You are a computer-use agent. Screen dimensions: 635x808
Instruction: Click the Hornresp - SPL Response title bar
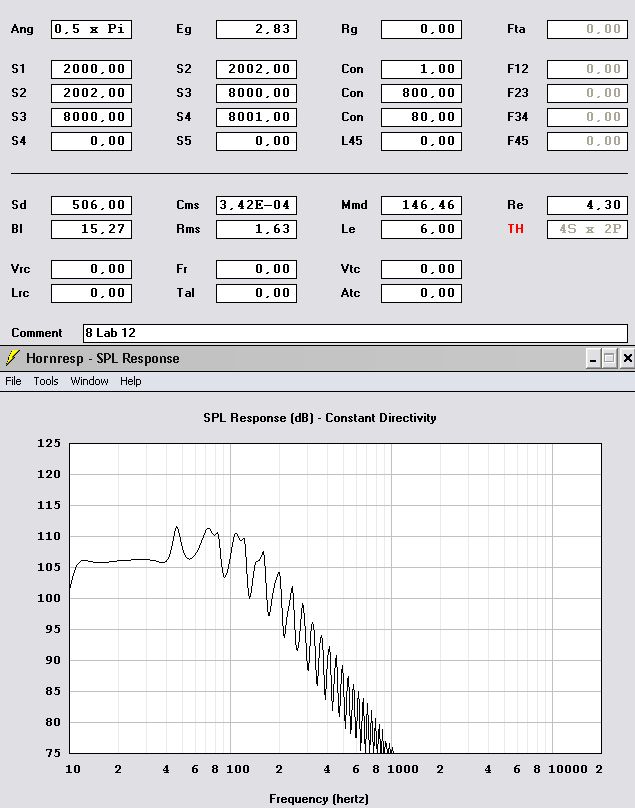tap(318, 358)
